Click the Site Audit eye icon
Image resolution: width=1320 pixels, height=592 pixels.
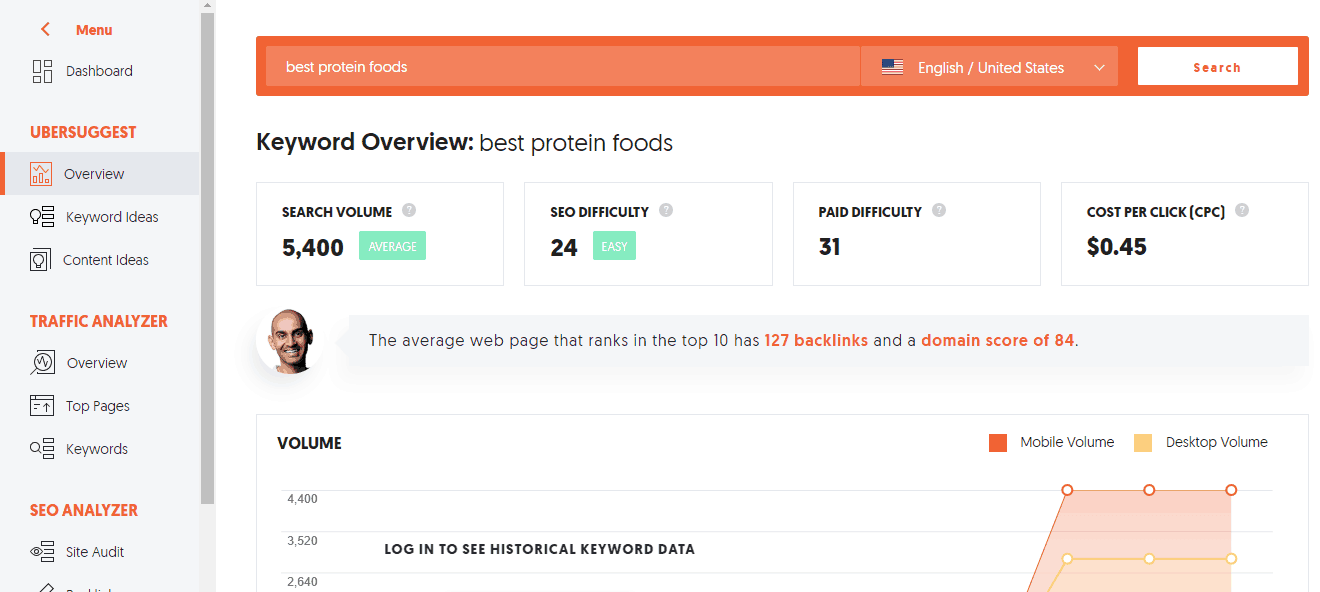pyautogui.click(x=42, y=552)
